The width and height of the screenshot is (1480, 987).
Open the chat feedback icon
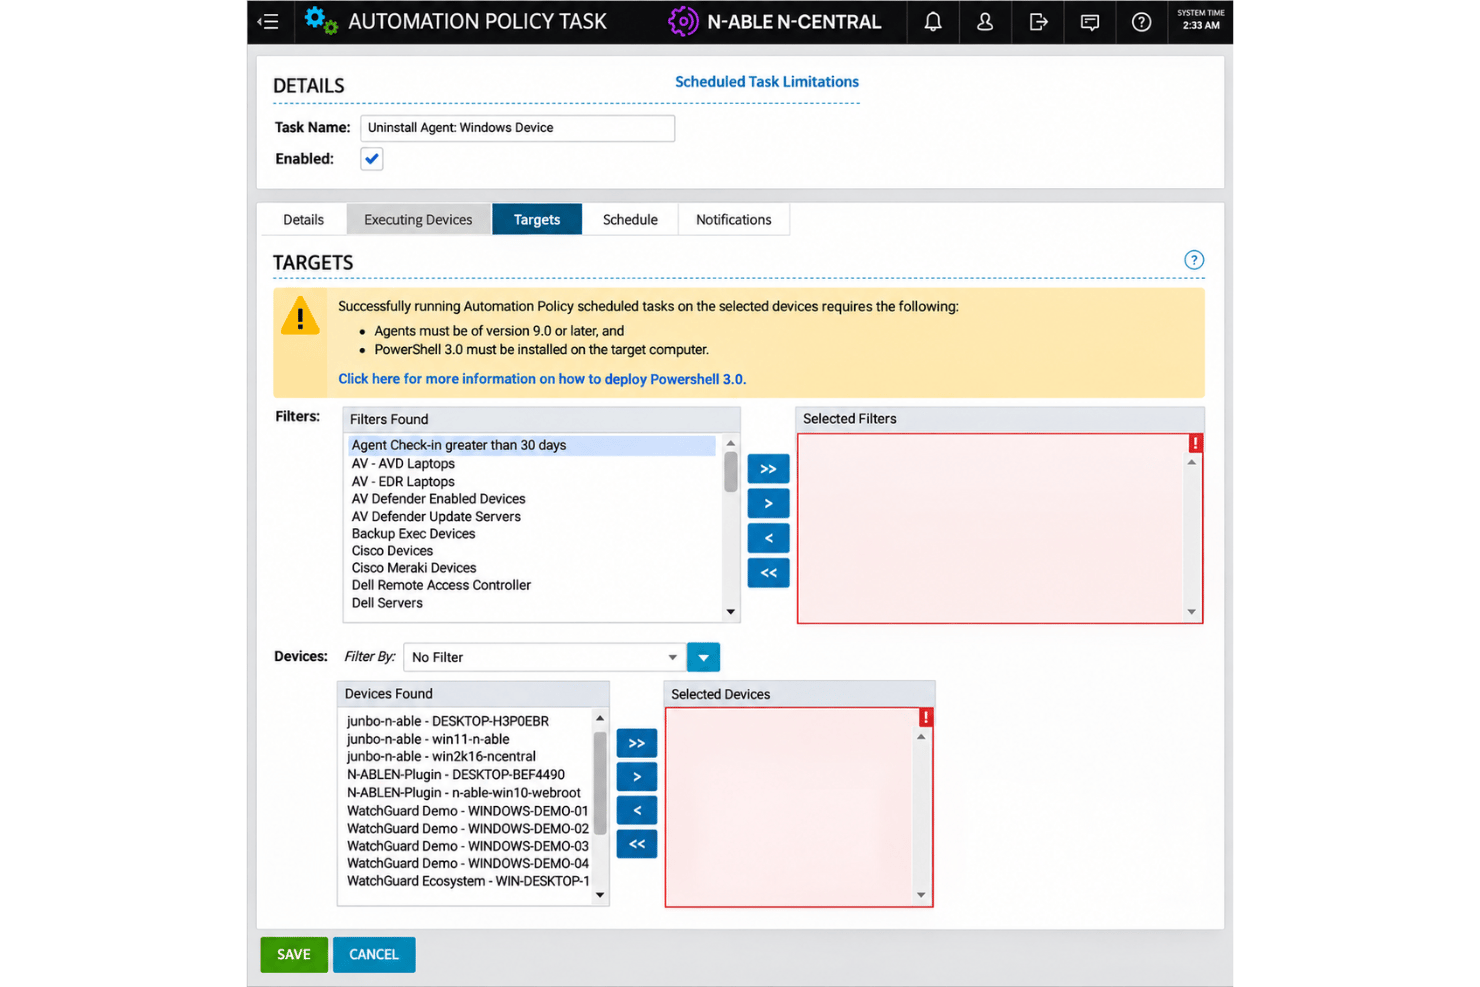point(1090,21)
